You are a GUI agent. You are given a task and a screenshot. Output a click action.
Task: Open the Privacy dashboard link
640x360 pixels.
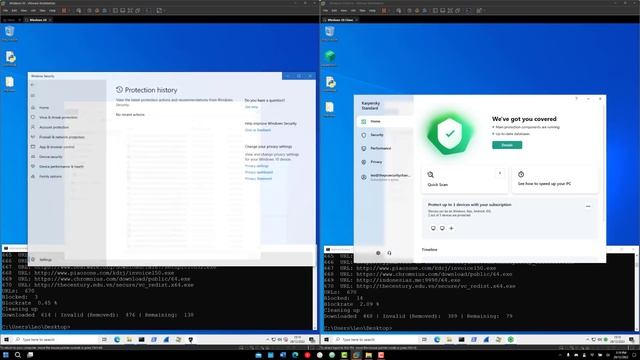click(259, 172)
